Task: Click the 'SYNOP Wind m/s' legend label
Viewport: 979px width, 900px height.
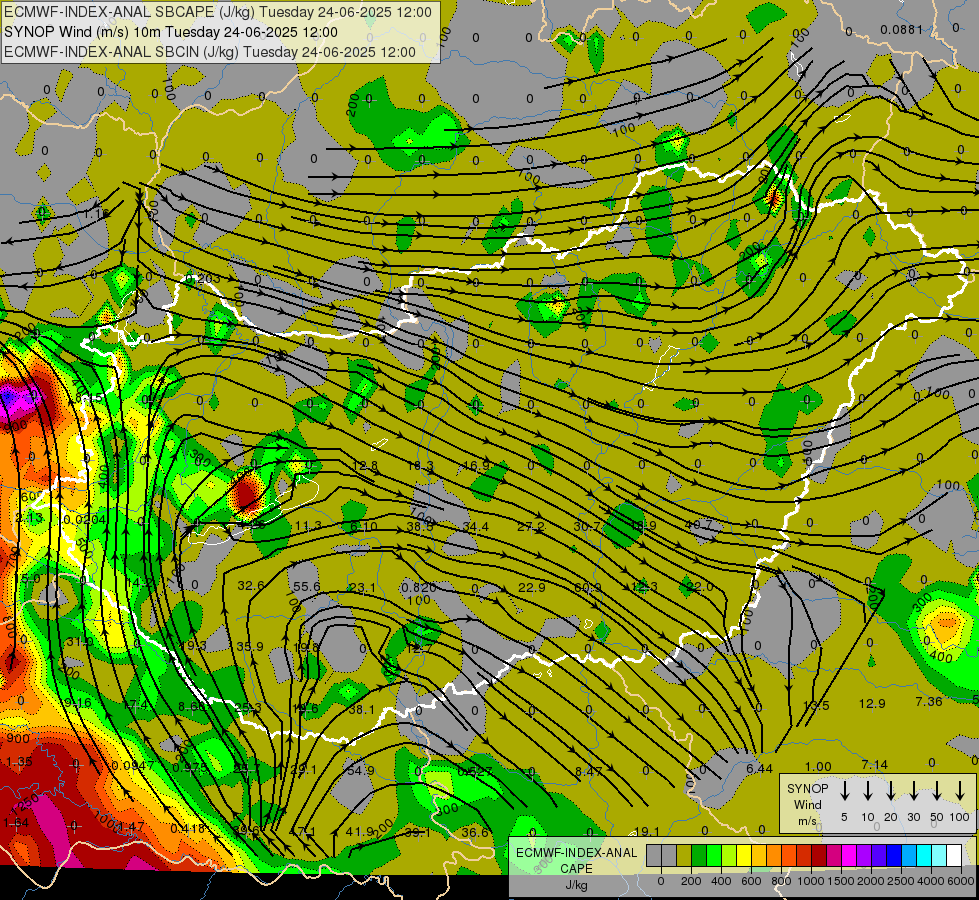Action: pyautogui.click(x=807, y=805)
